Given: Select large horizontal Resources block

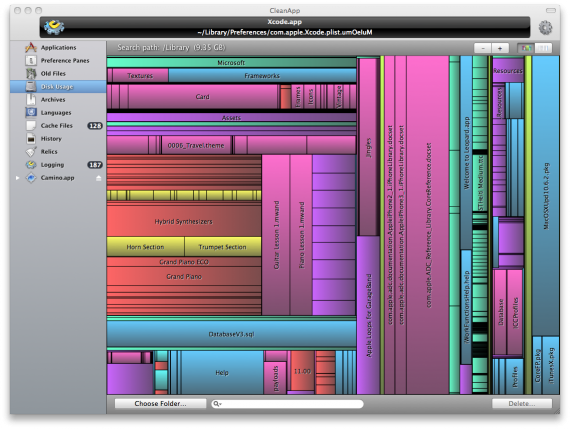Looking at the screenshot, I should 508,70.
